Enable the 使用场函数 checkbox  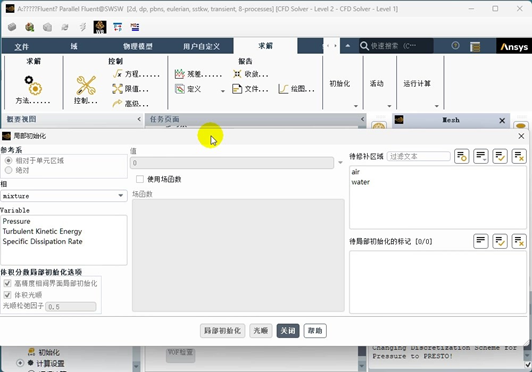tap(140, 179)
